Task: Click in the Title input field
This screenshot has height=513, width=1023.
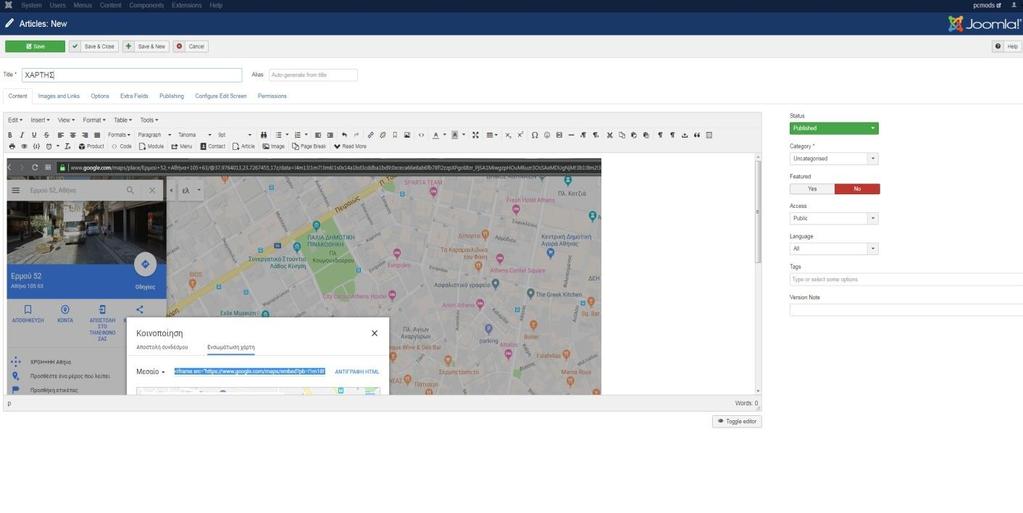Action: (132, 75)
